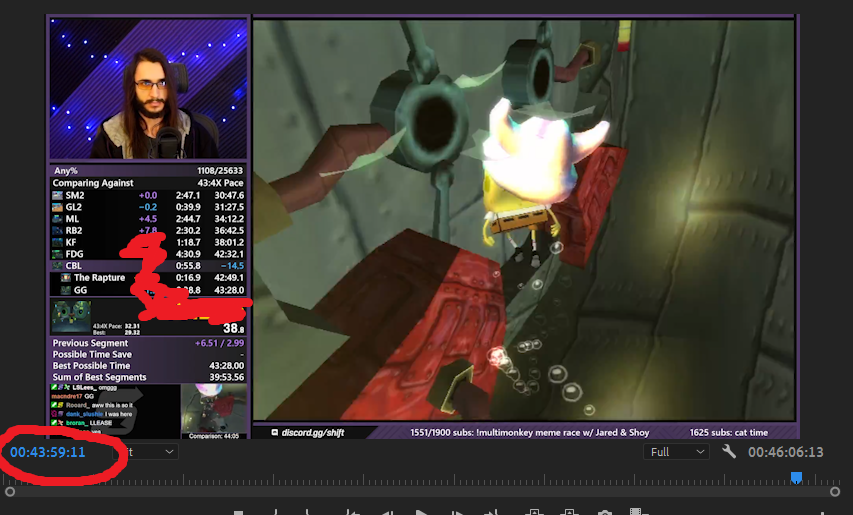This screenshot has height=515, width=853.
Task: Click the Any% category title
Action: [x=65, y=171]
